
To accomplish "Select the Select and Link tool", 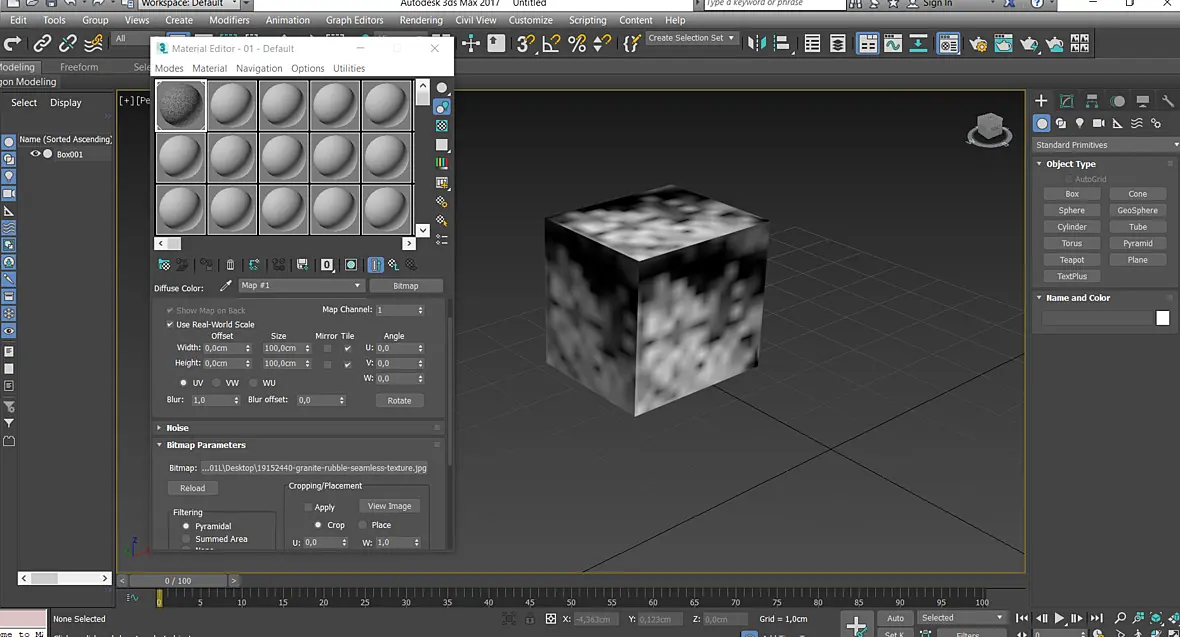I will point(42,44).
